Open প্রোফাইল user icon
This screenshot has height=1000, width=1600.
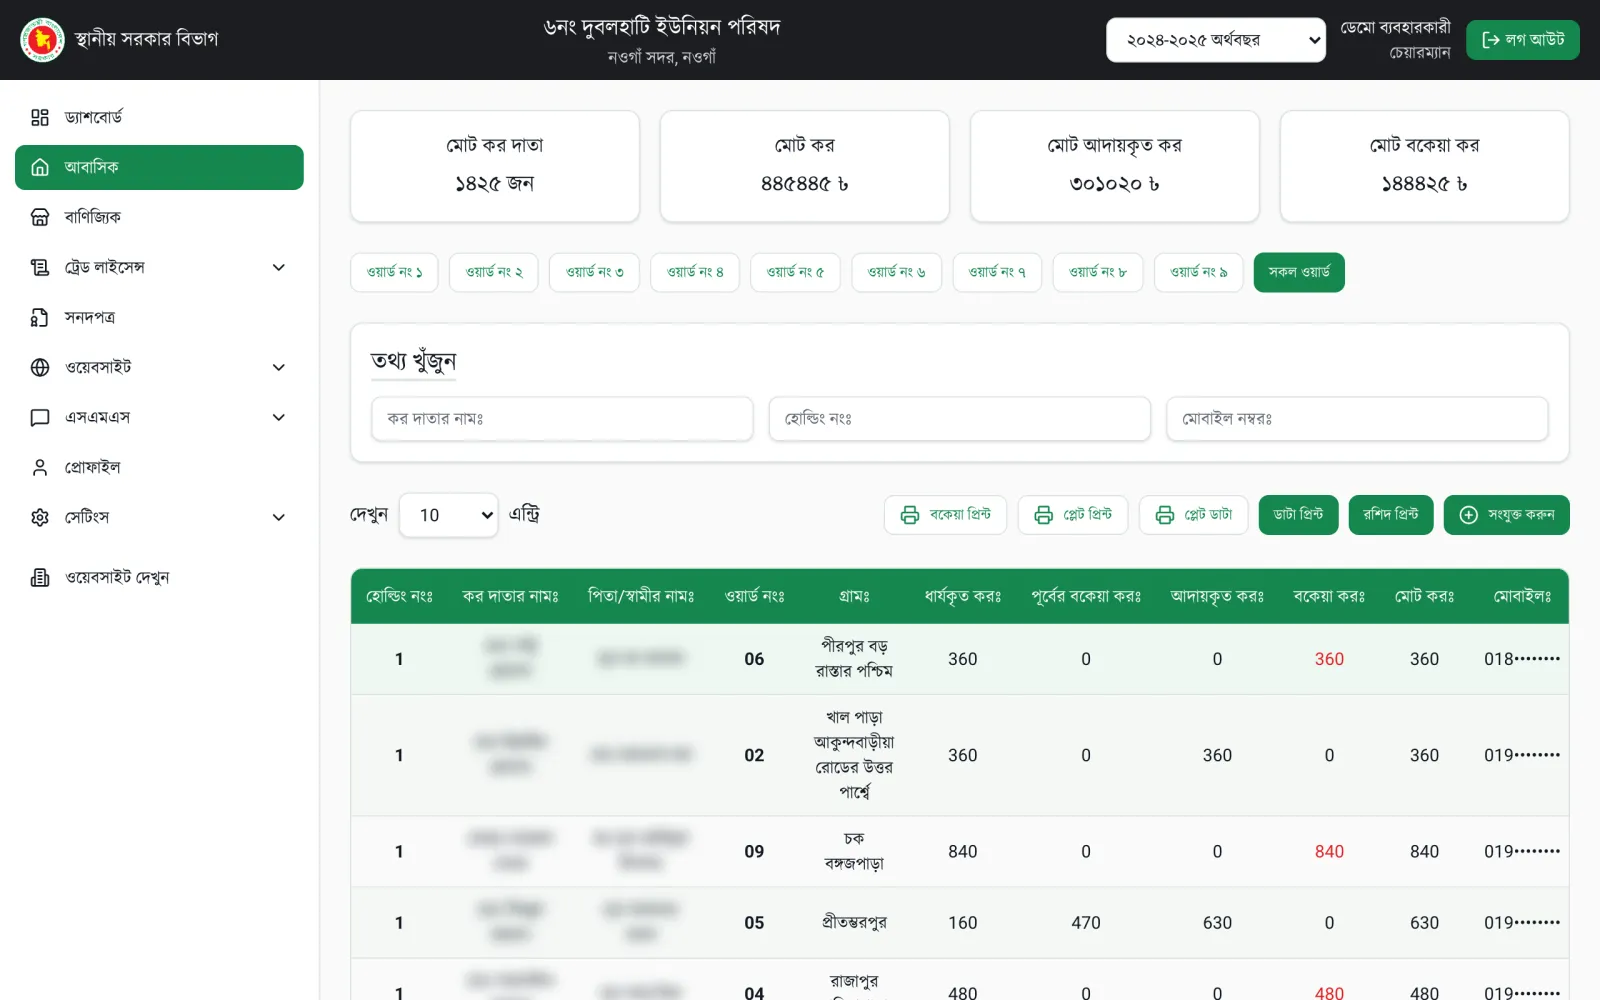point(40,467)
